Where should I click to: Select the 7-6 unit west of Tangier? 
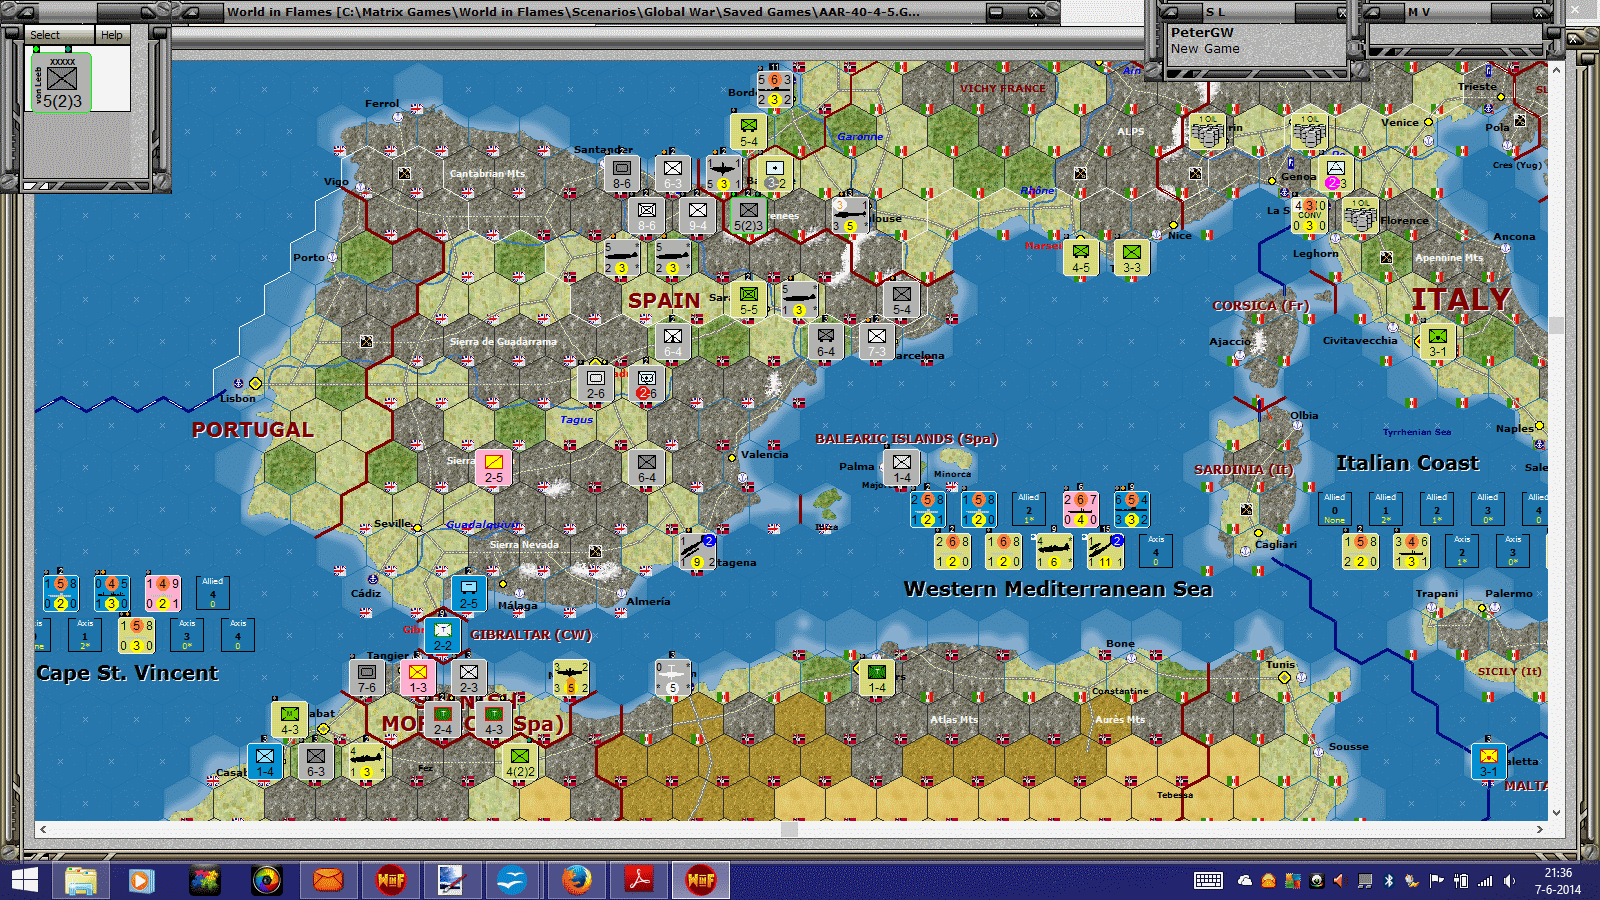[x=367, y=676]
